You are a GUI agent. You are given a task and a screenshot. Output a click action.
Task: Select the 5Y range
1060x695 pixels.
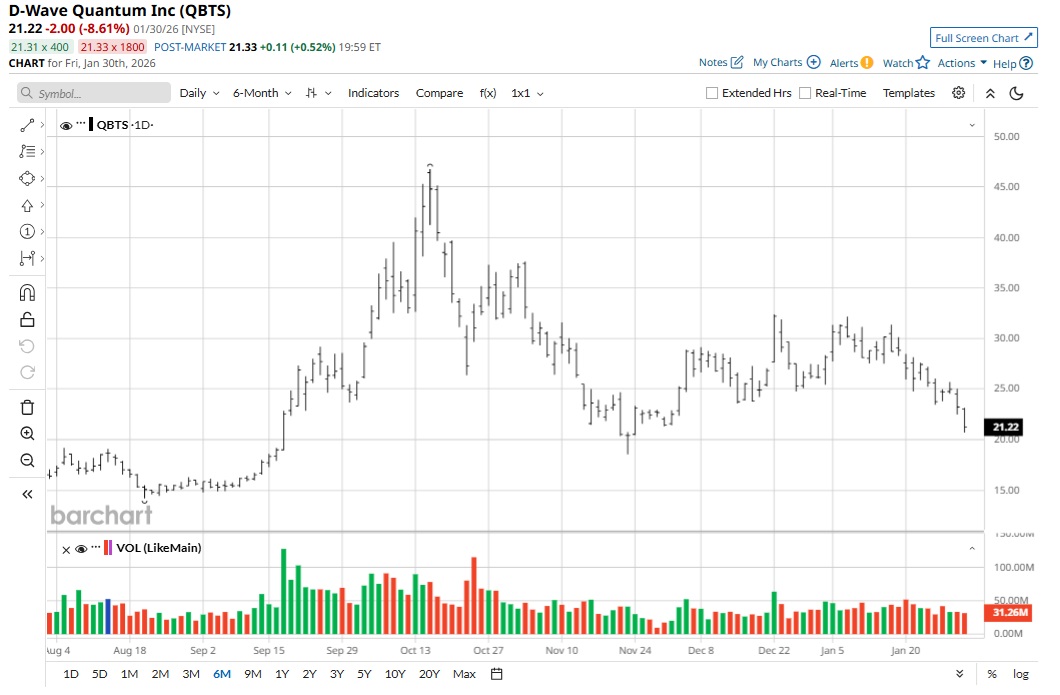364,674
